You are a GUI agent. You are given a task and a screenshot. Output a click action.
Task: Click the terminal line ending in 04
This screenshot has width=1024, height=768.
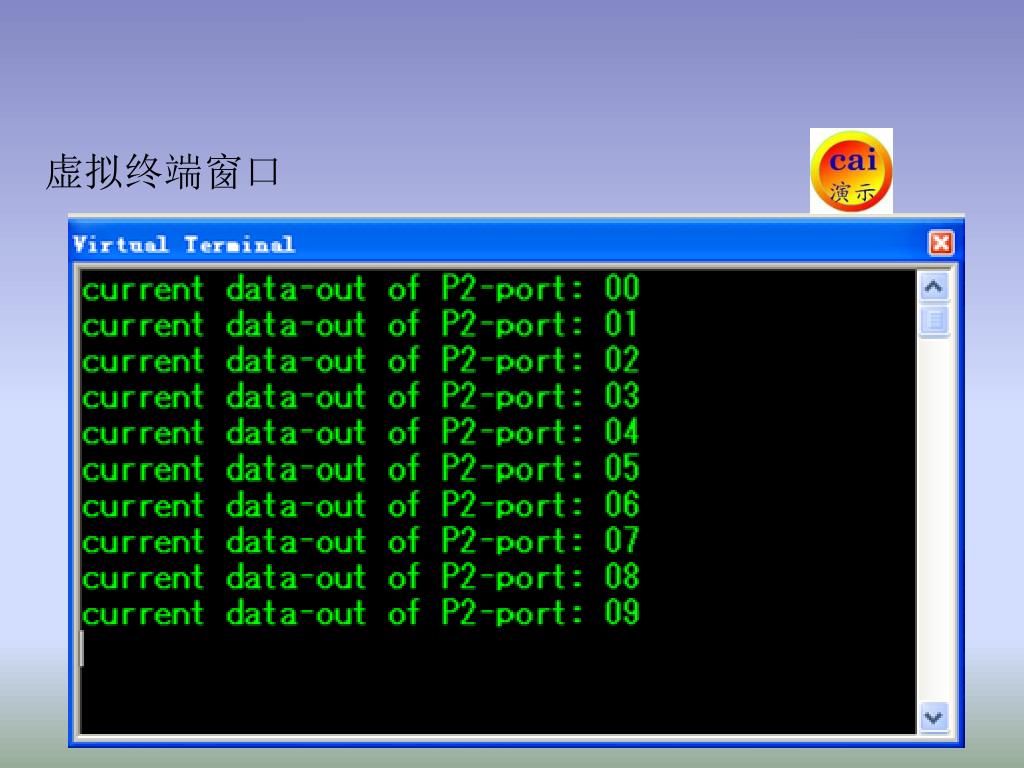click(360, 432)
